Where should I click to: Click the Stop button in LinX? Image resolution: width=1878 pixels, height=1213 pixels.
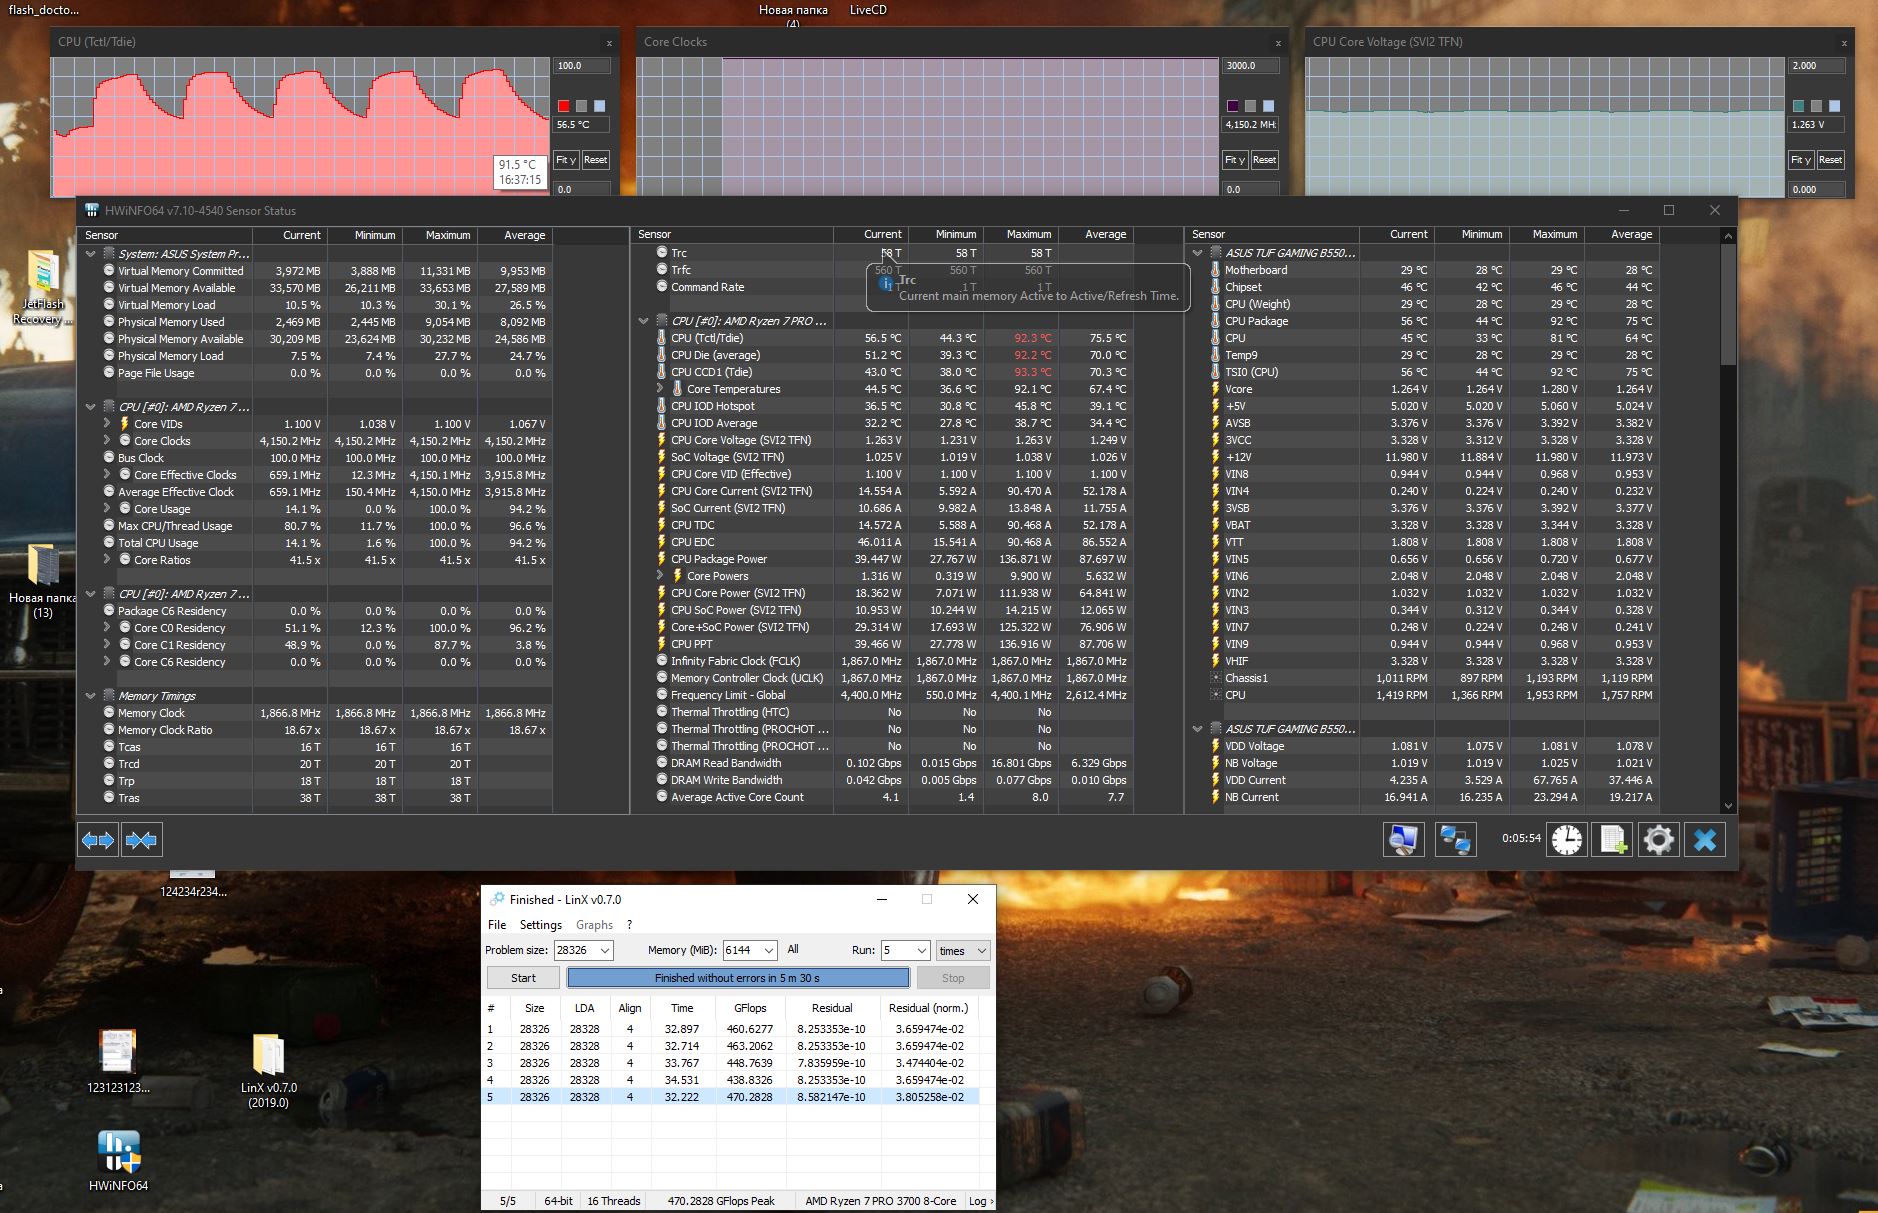click(953, 978)
